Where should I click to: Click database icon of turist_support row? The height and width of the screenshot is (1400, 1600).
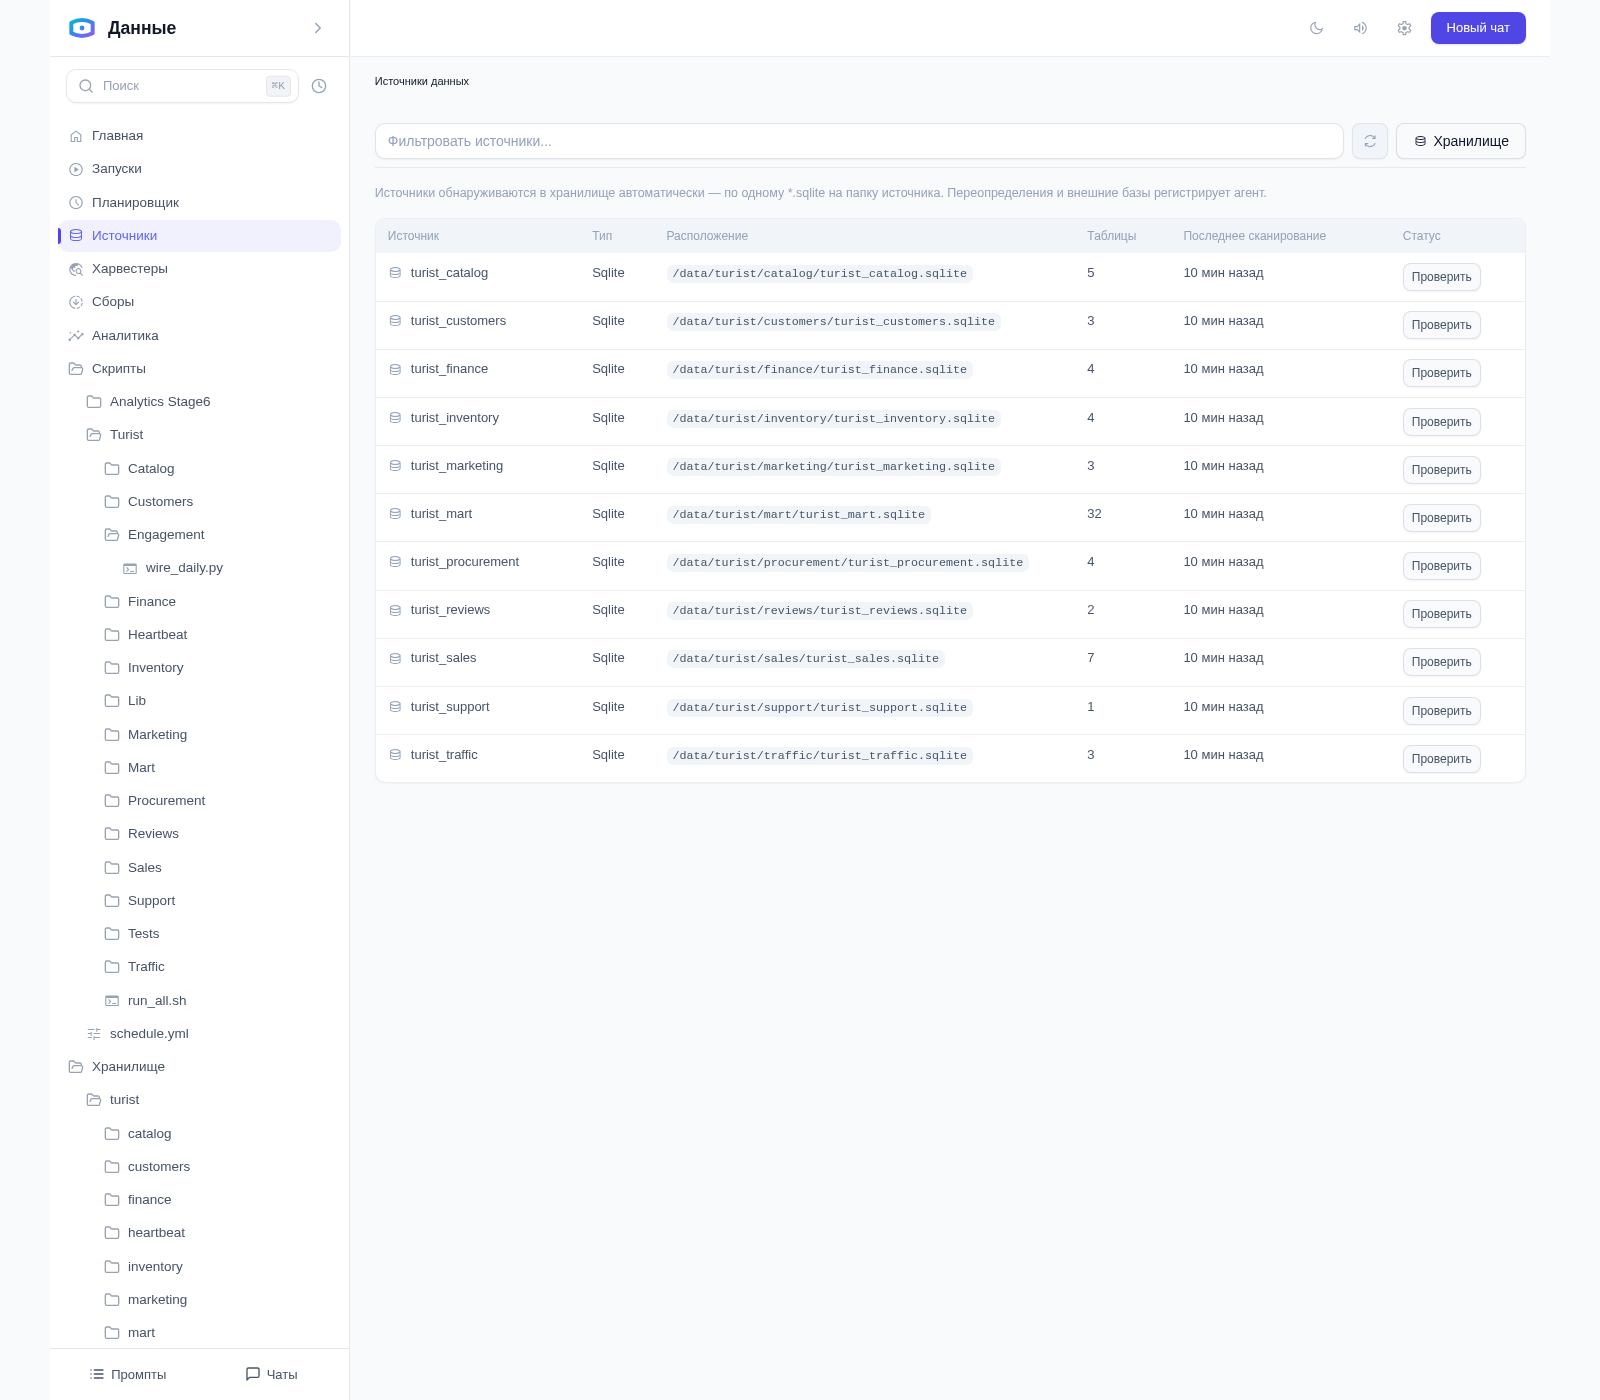click(x=395, y=707)
